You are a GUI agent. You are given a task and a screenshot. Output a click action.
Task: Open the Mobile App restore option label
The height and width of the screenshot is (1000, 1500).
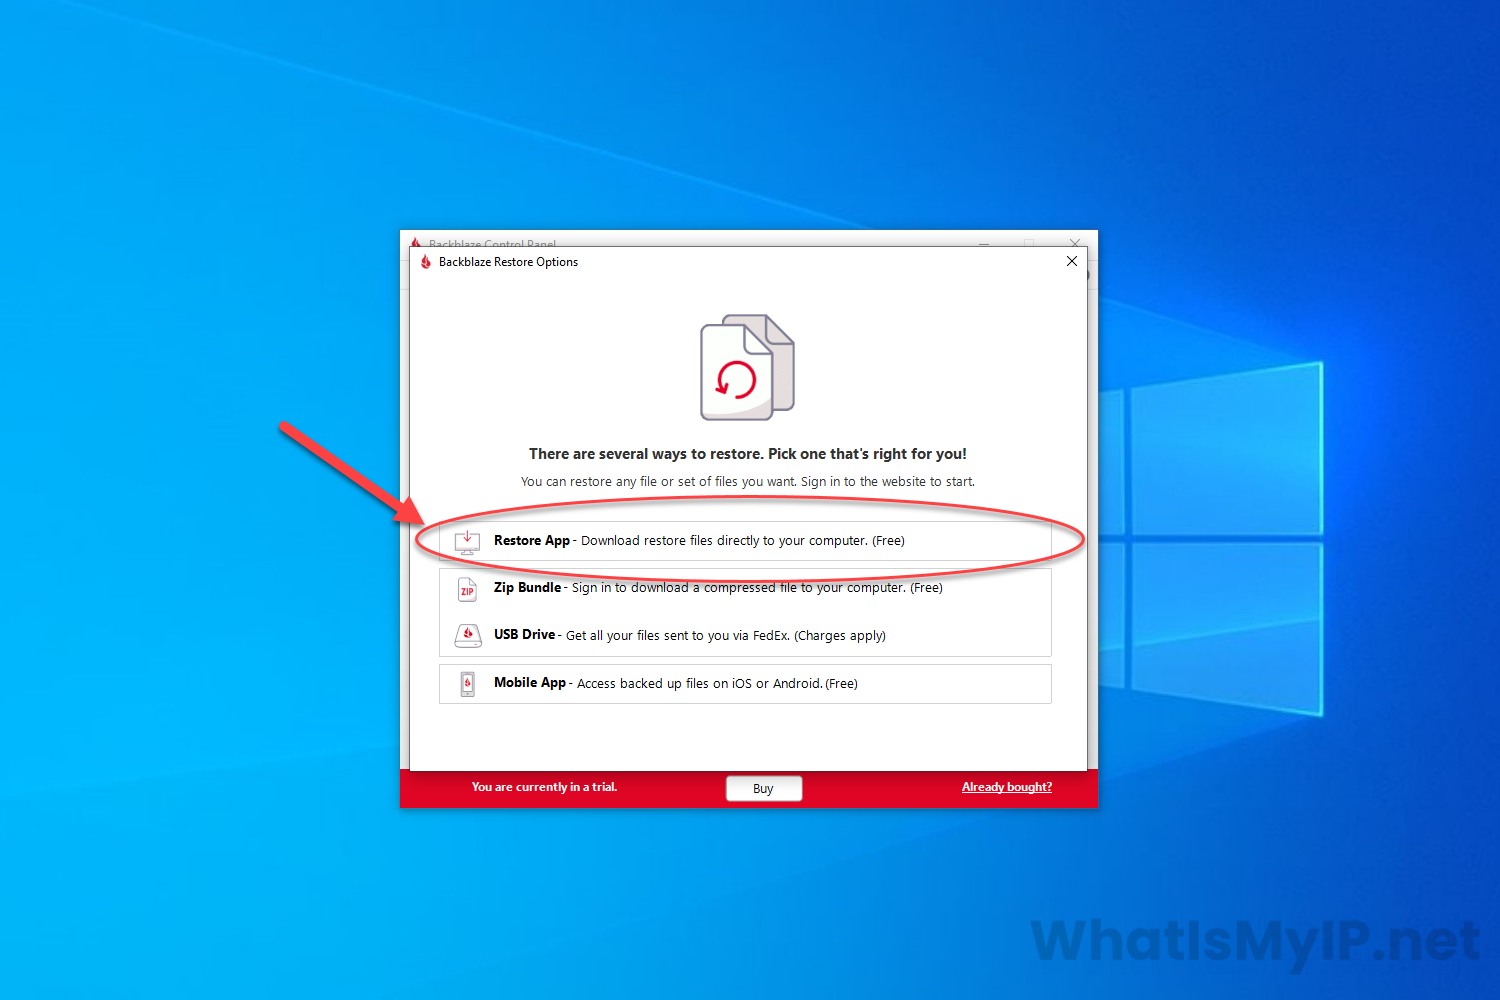pos(530,683)
